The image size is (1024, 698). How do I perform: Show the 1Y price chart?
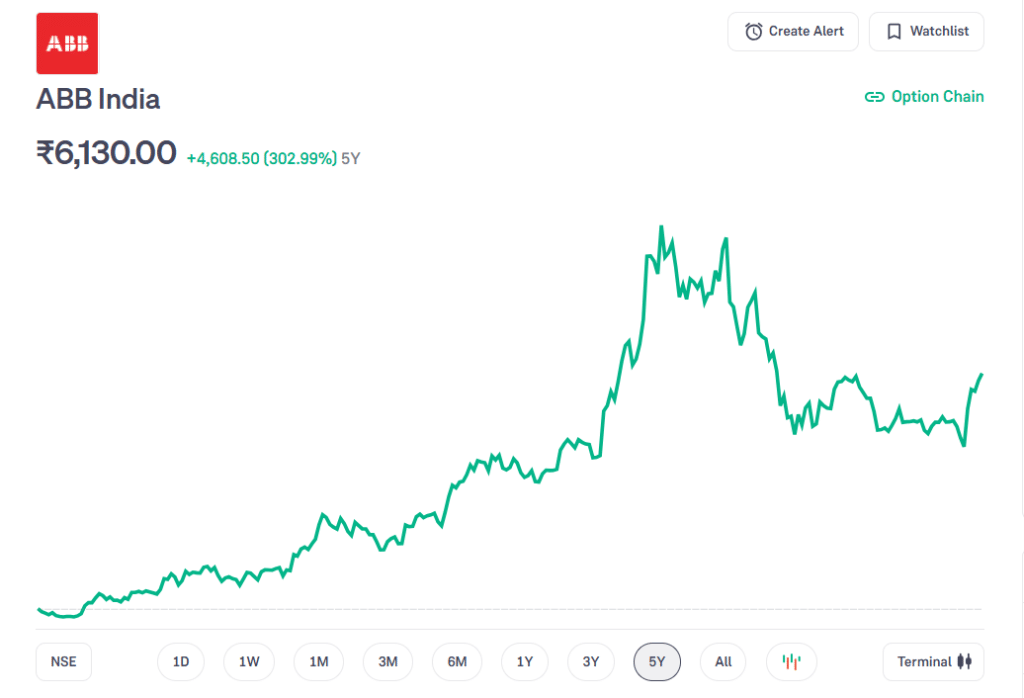[x=525, y=661]
